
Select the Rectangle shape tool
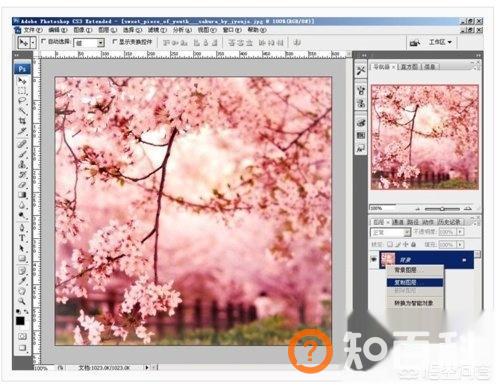(x=22, y=258)
